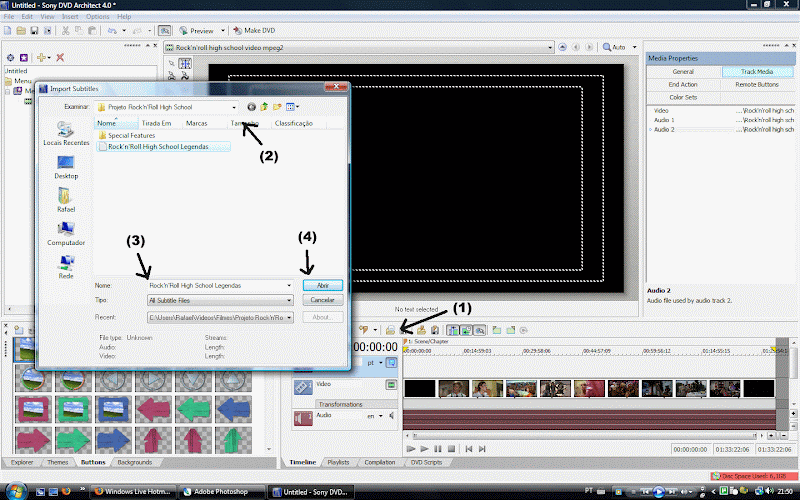This screenshot has width=800, height=500.
Task: Click the go-to-end transport button
Action: coord(482,449)
